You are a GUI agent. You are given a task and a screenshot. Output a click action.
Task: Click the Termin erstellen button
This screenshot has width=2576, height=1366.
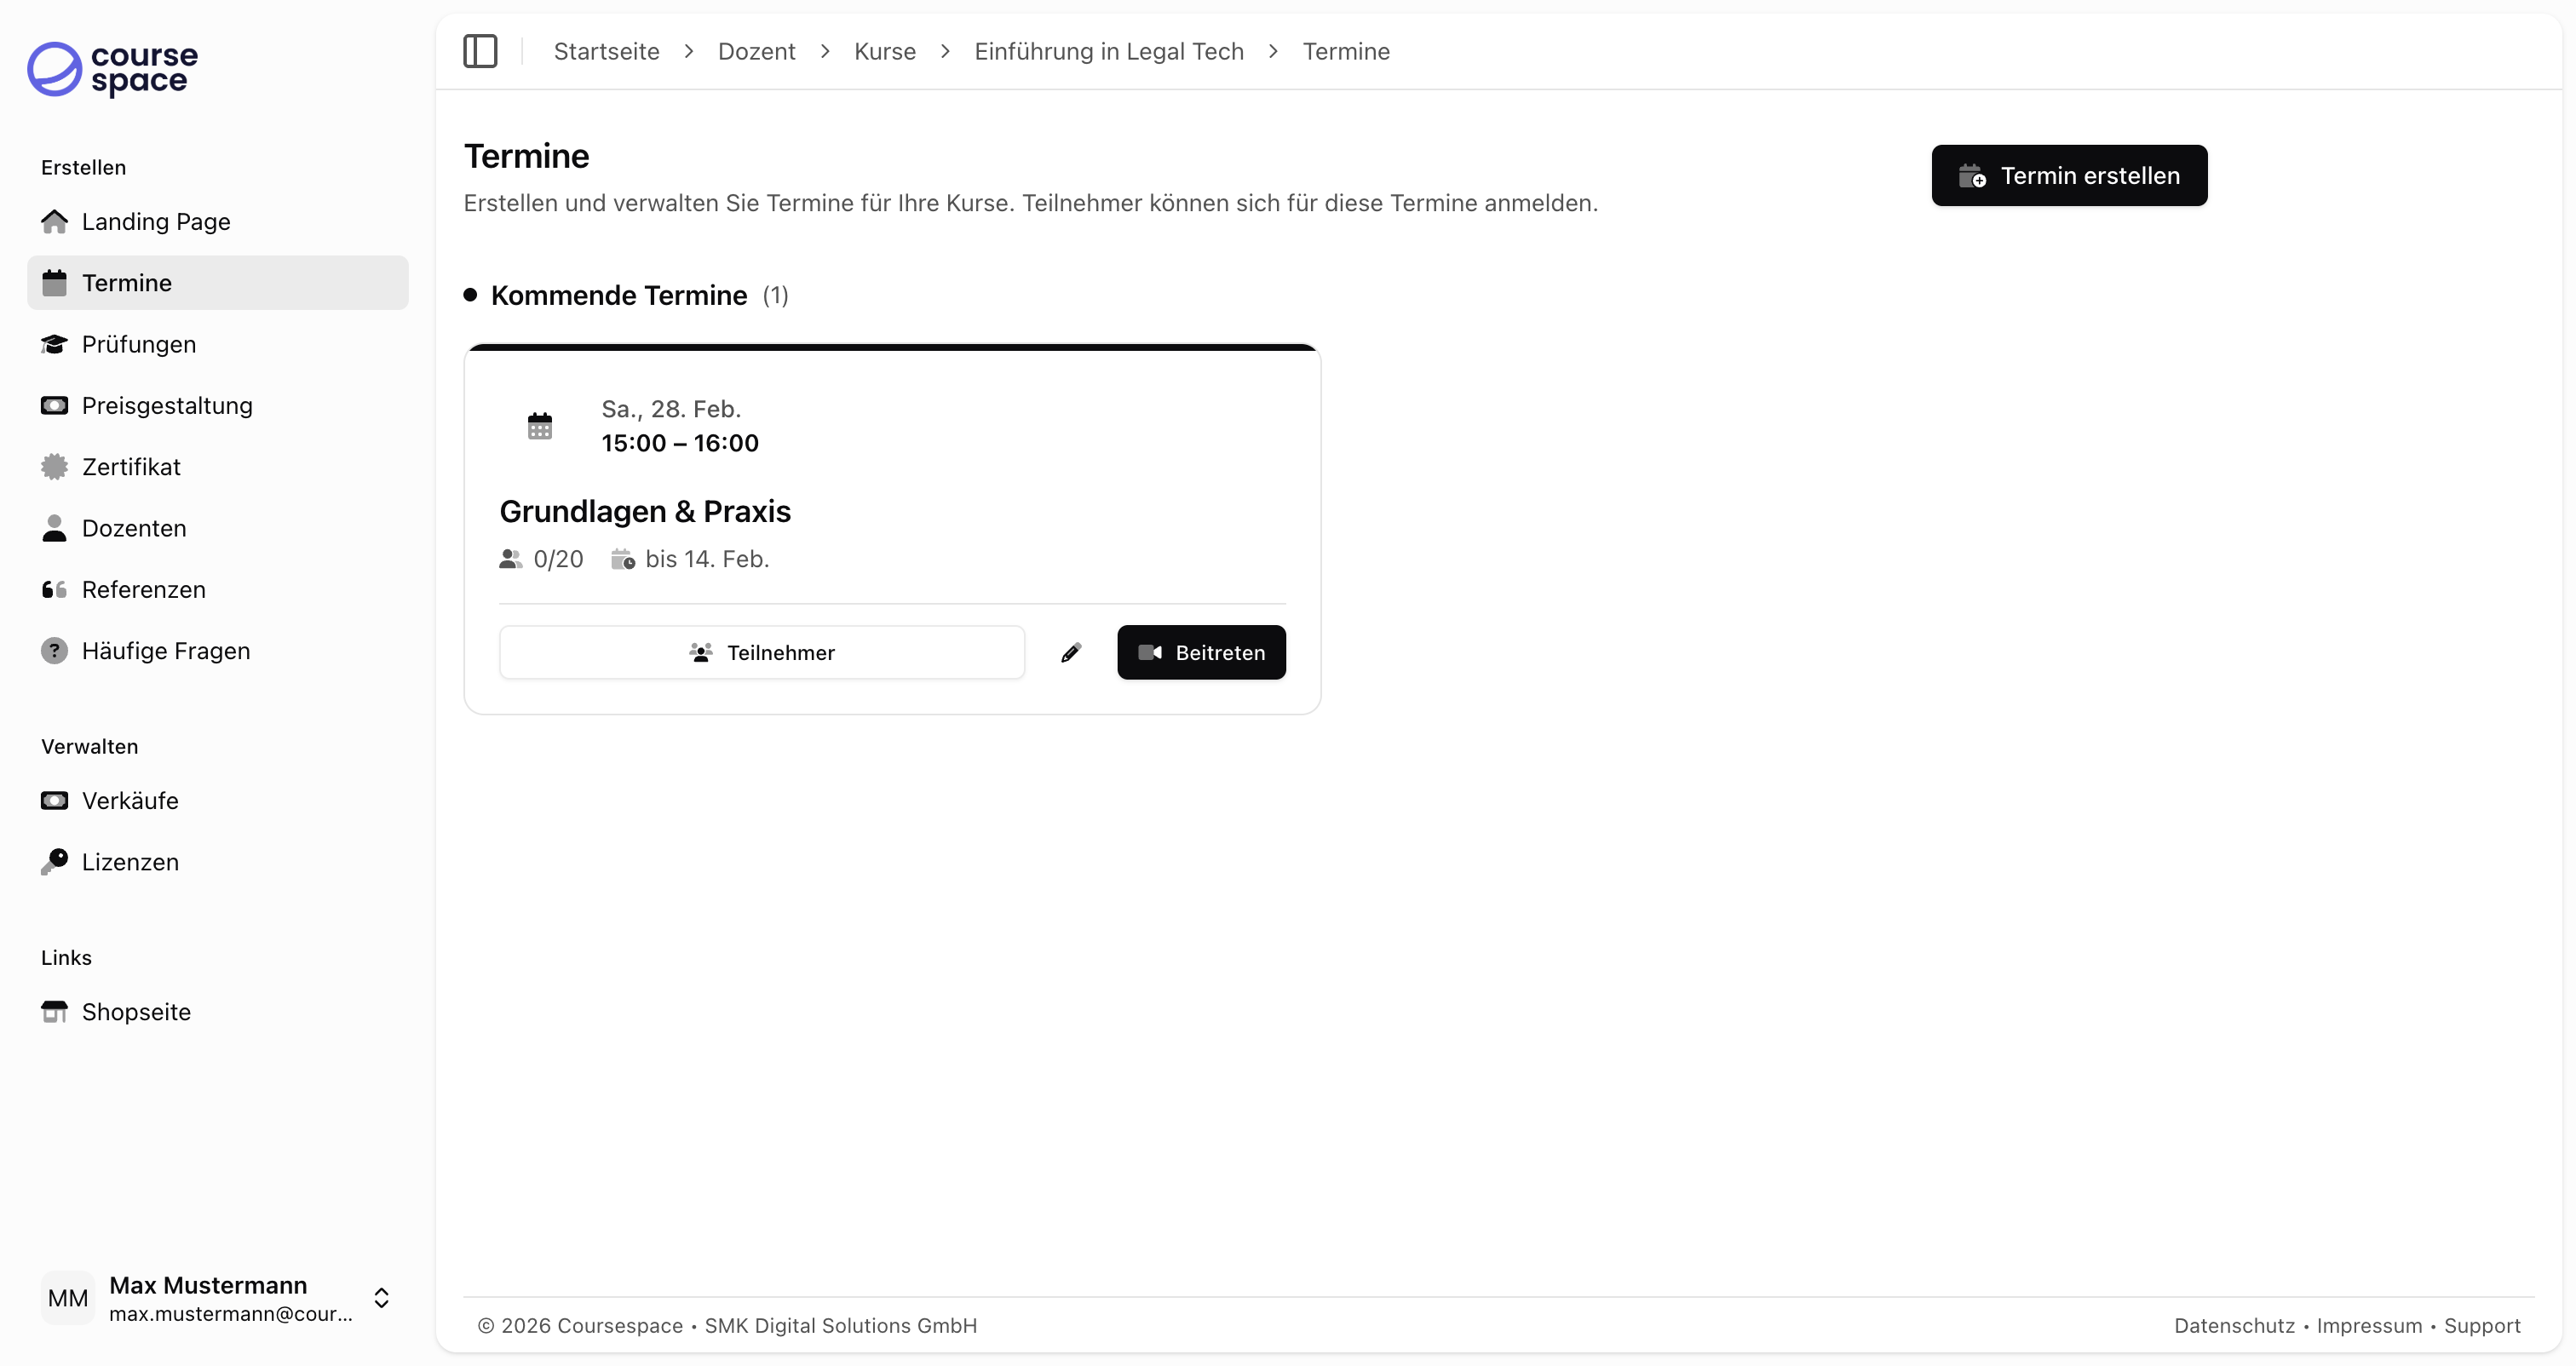[x=2069, y=176]
